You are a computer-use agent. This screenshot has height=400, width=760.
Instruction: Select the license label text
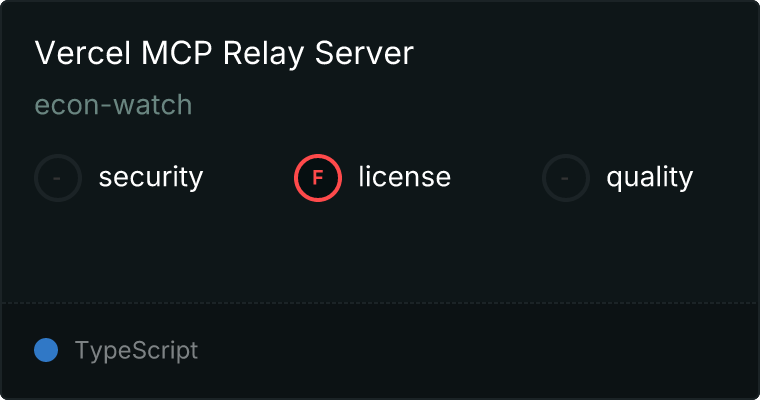click(x=404, y=176)
